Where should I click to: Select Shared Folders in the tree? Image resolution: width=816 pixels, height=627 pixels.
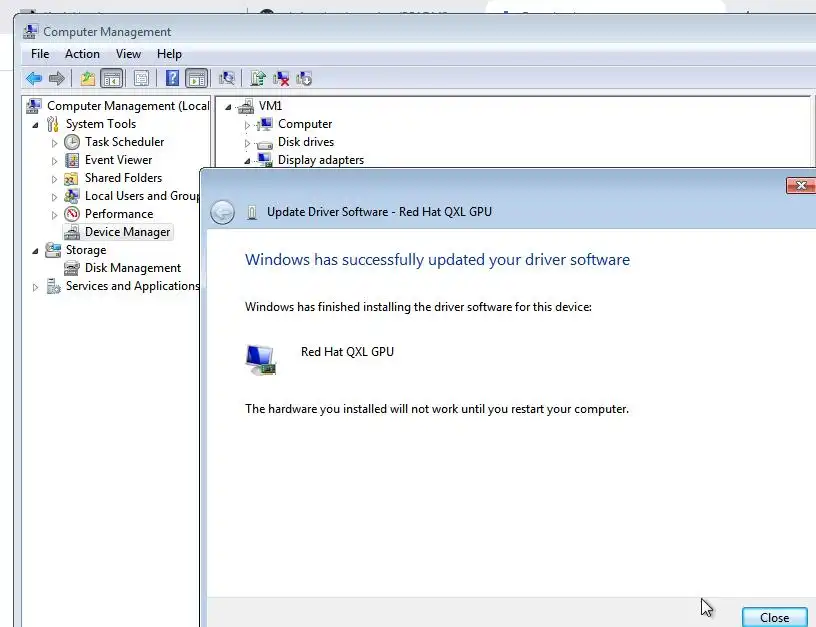123,178
